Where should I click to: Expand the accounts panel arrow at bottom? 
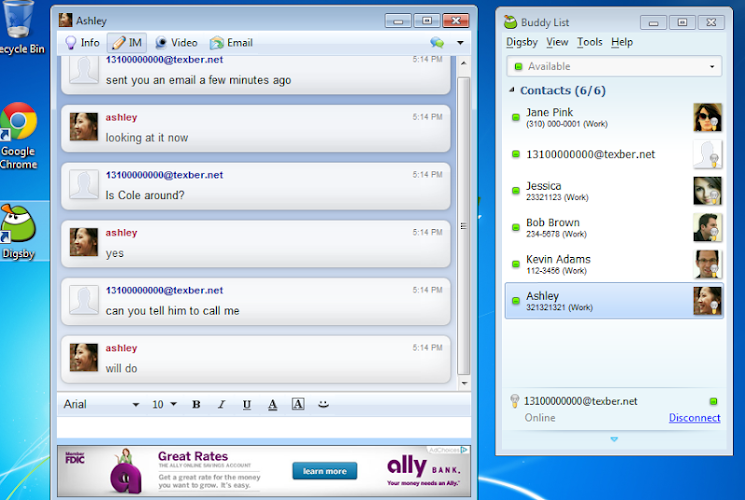(614, 439)
